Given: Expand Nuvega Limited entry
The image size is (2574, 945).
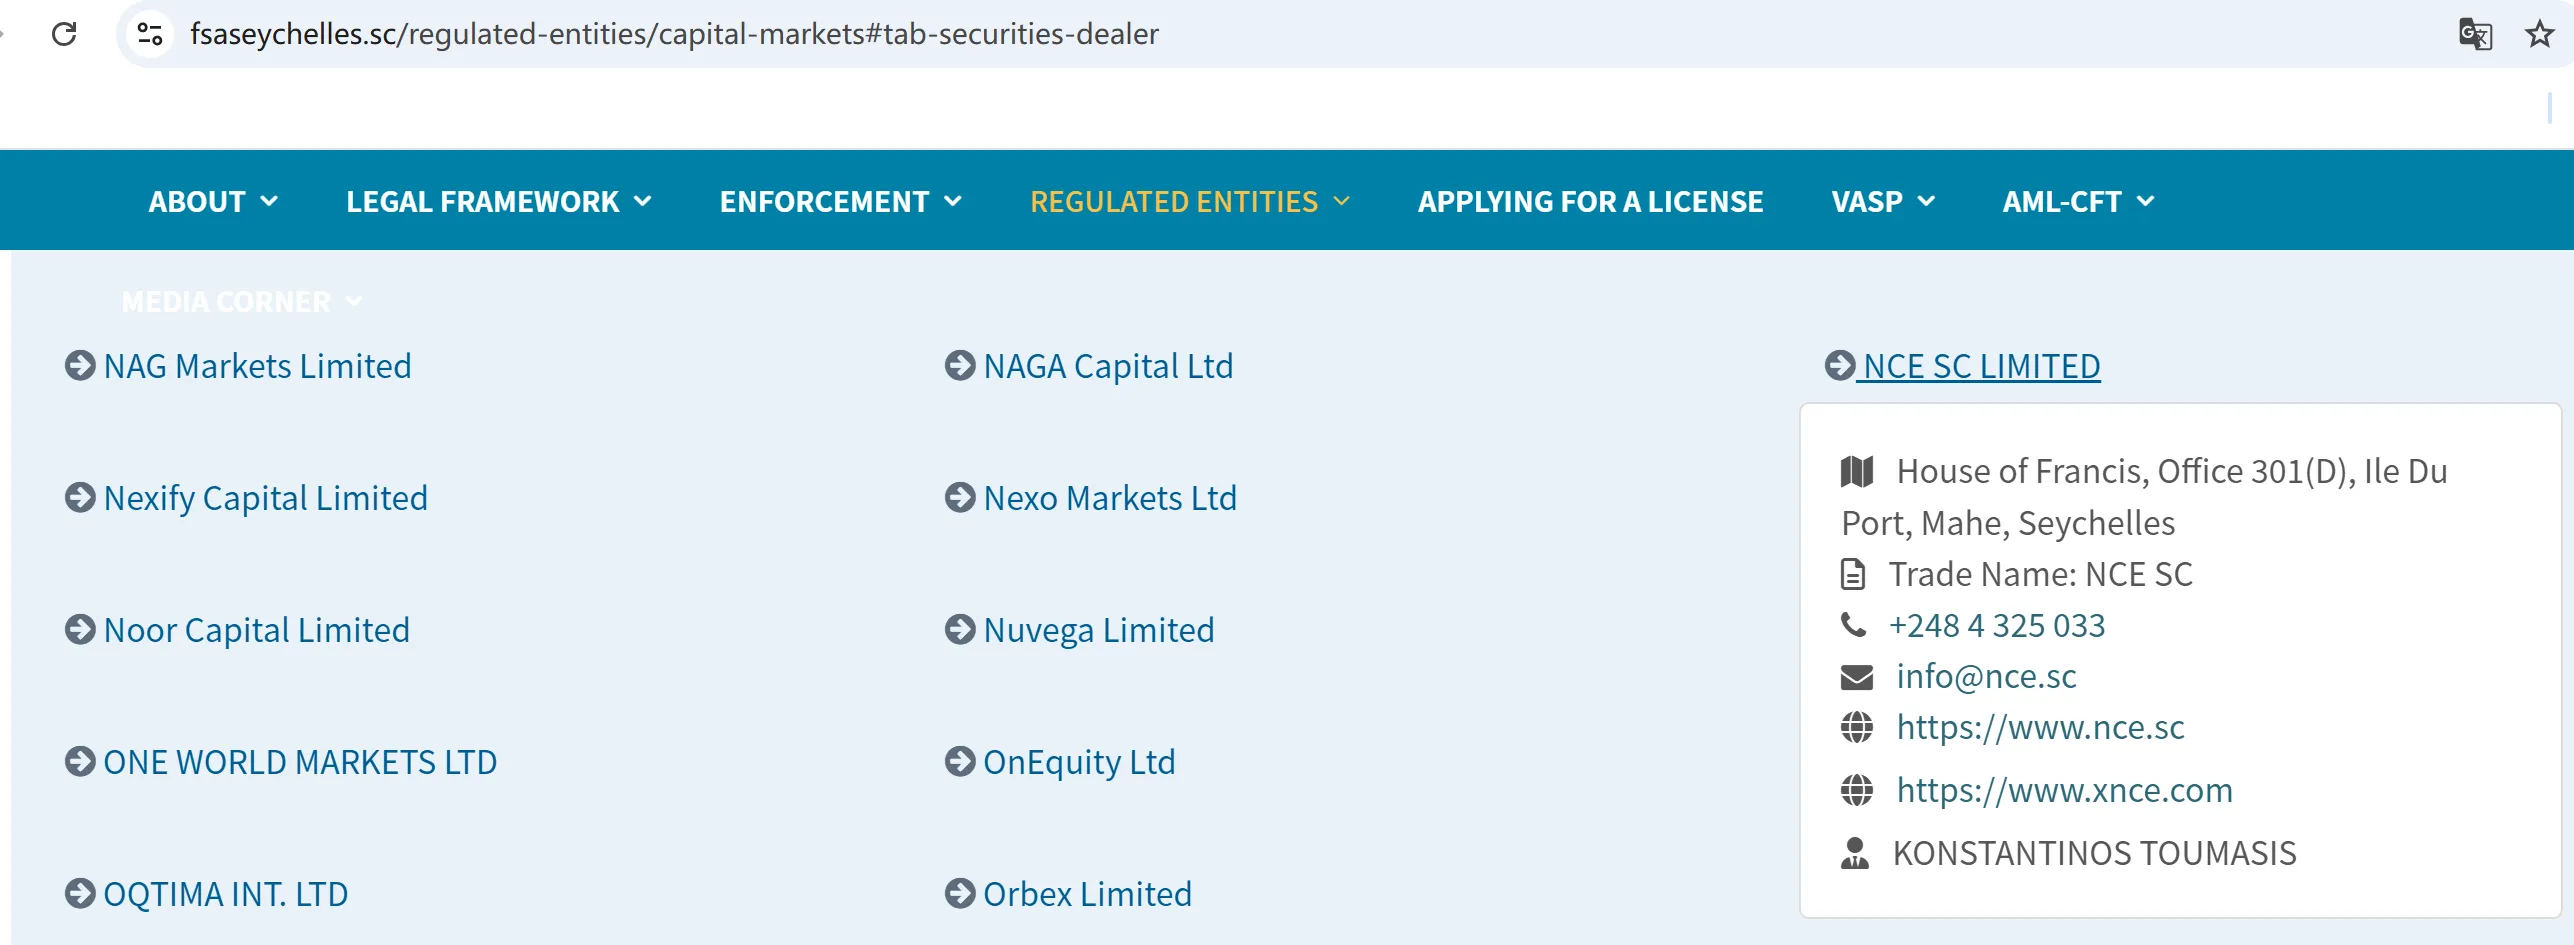Looking at the screenshot, I should point(1099,631).
